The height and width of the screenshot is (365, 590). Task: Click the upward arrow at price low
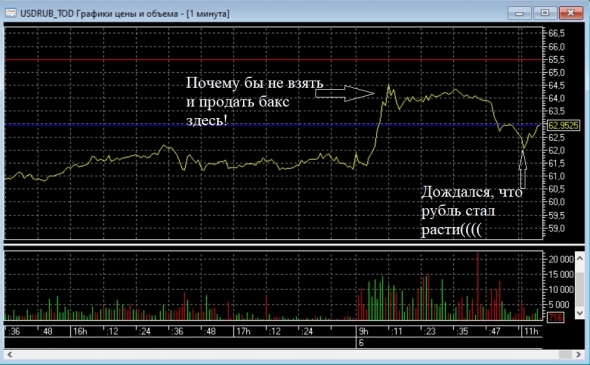pos(522,169)
